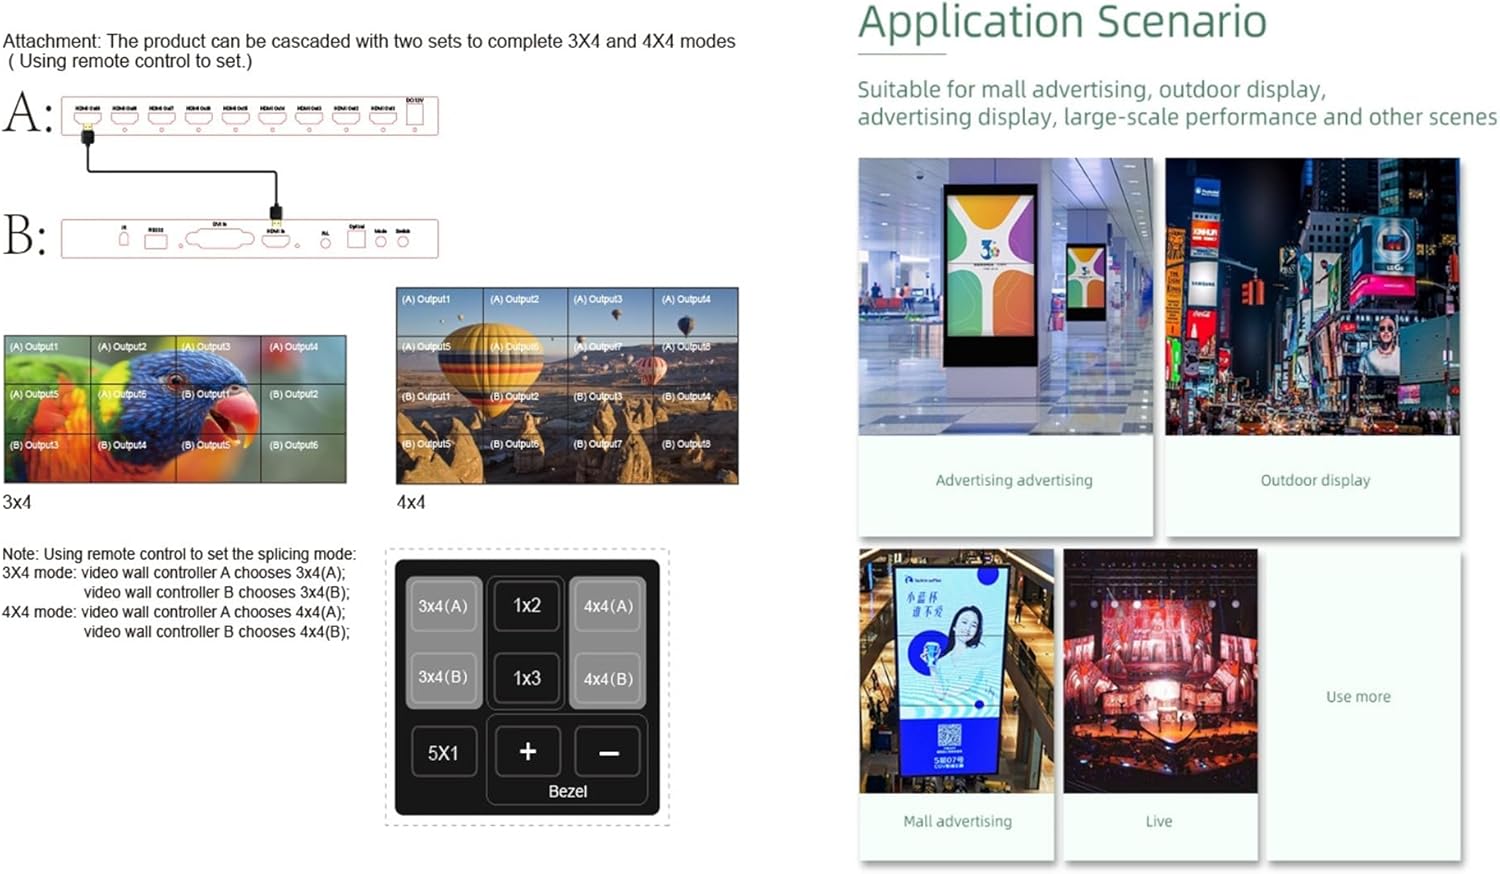The width and height of the screenshot is (1500, 874).
Task: Click "video wall controller B chooses 4x4(B);" line
Action: click(x=217, y=631)
